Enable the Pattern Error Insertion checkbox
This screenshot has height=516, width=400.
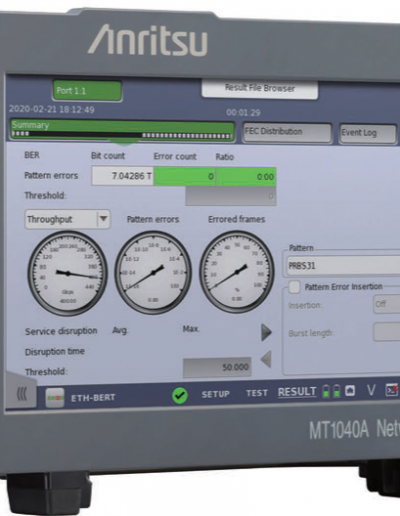[294, 287]
